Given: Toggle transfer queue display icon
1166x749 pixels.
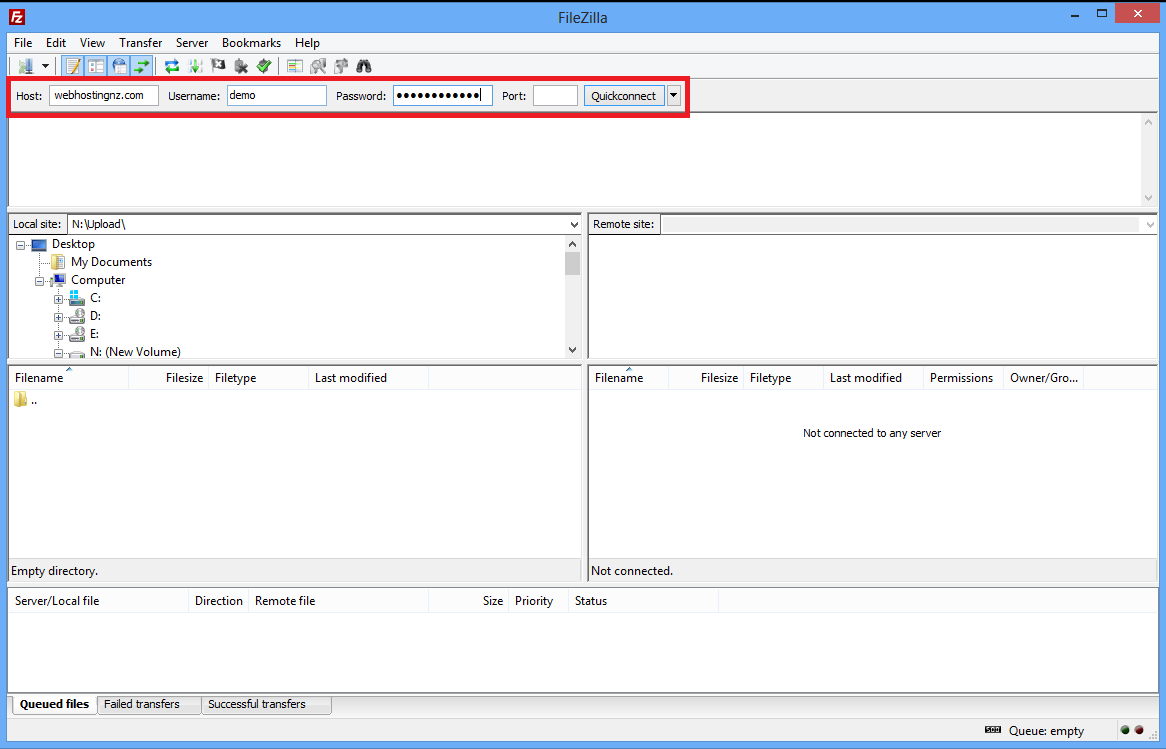Looking at the screenshot, I should pyautogui.click(x=142, y=66).
